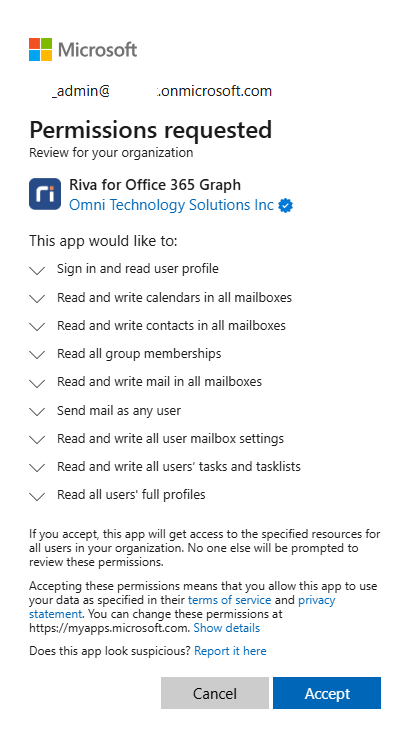Expand 'Read all users' full profiles' chevron
Viewport: 417px width, 739px height.
[37, 496]
